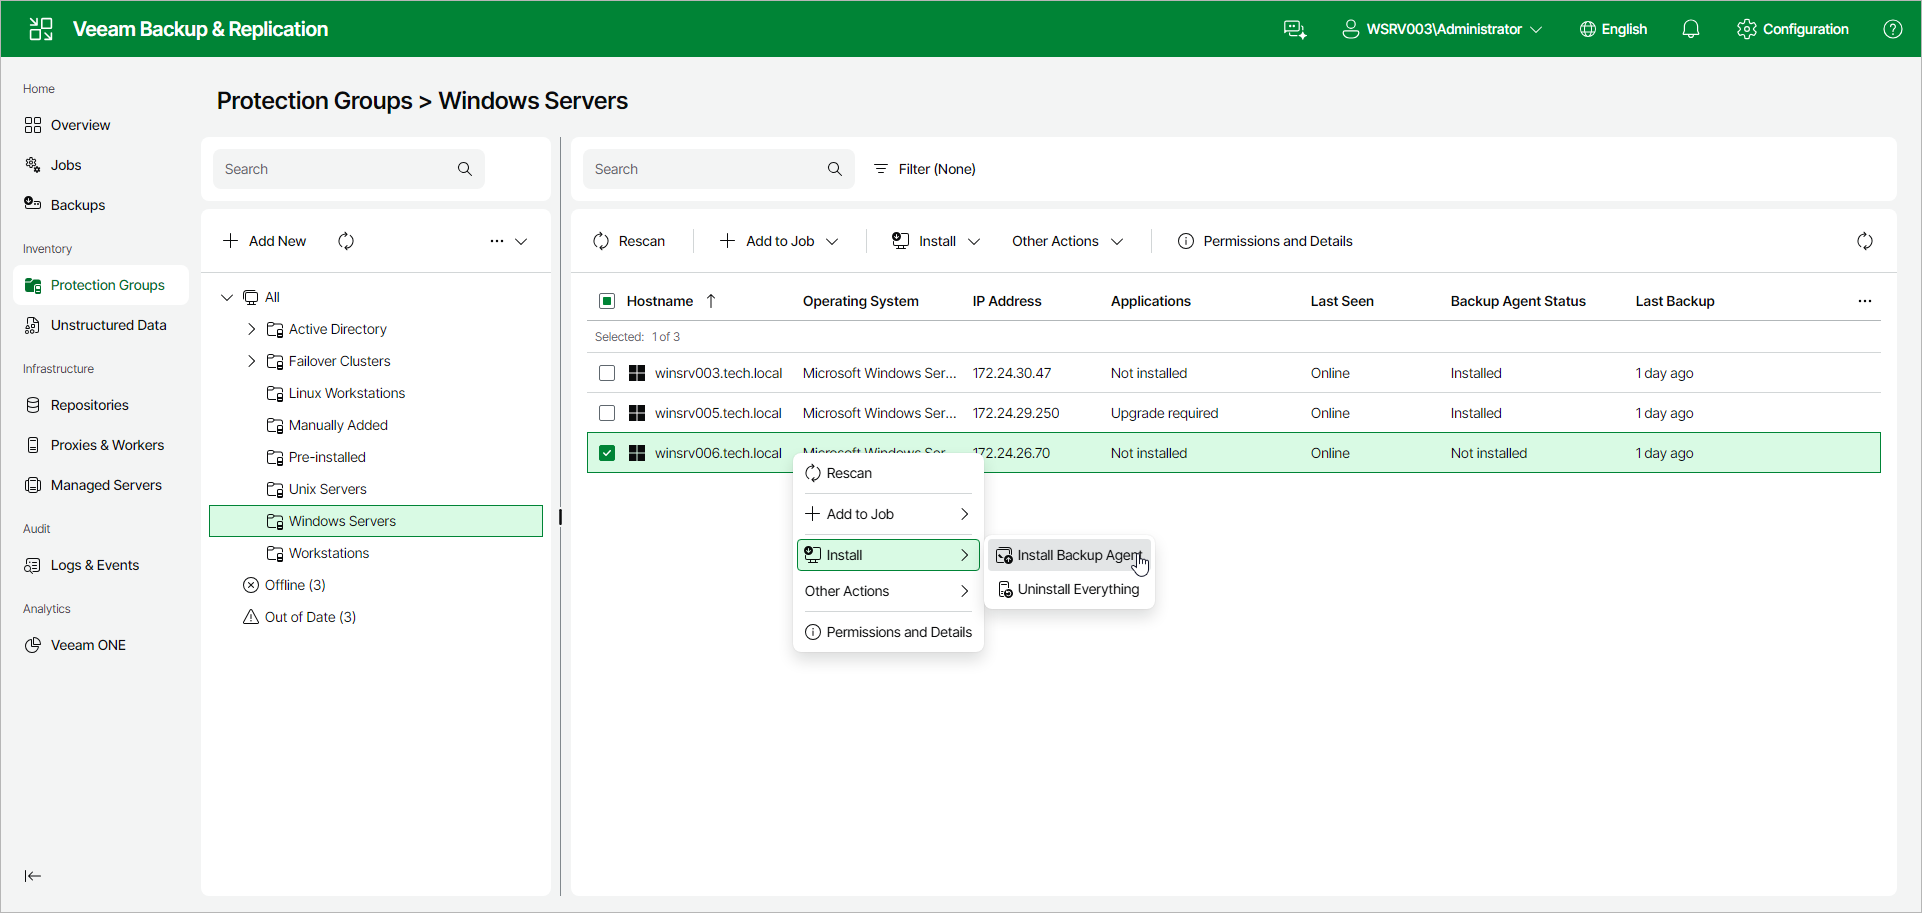Open the Add to Job toolbar dropdown
Screen dimensions: 1922x913
point(779,241)
